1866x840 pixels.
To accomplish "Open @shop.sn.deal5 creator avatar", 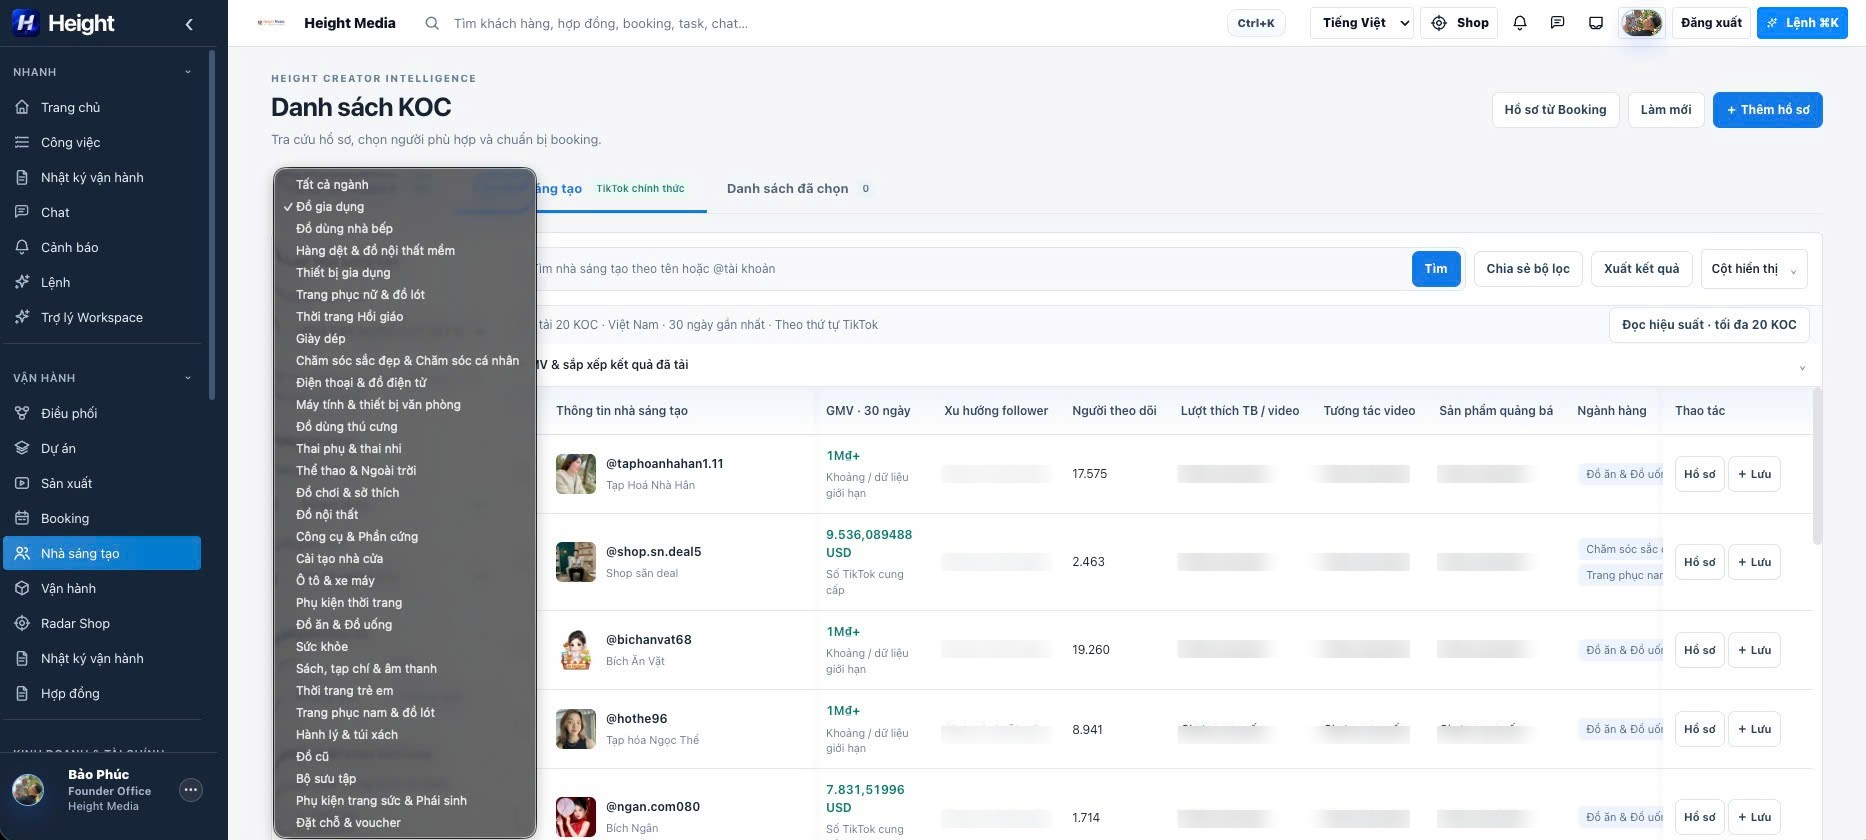I will 576,562.
